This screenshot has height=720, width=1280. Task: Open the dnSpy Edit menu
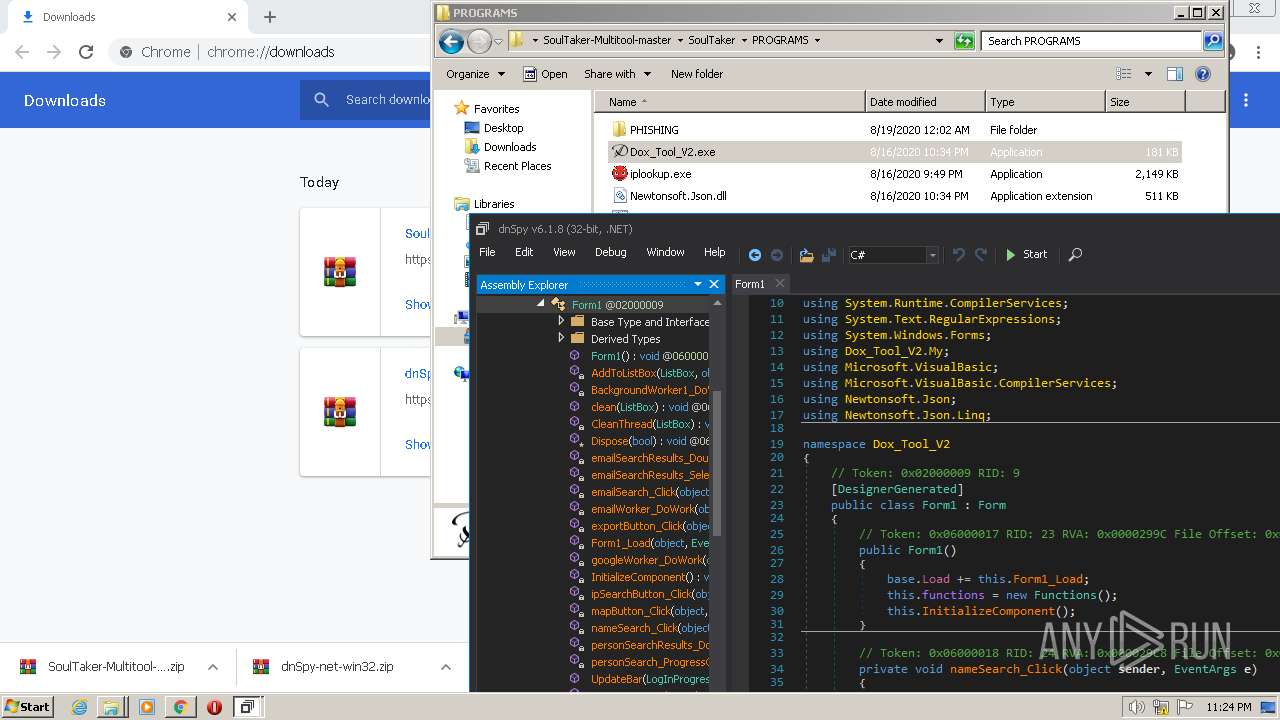(x=524, y=252)
